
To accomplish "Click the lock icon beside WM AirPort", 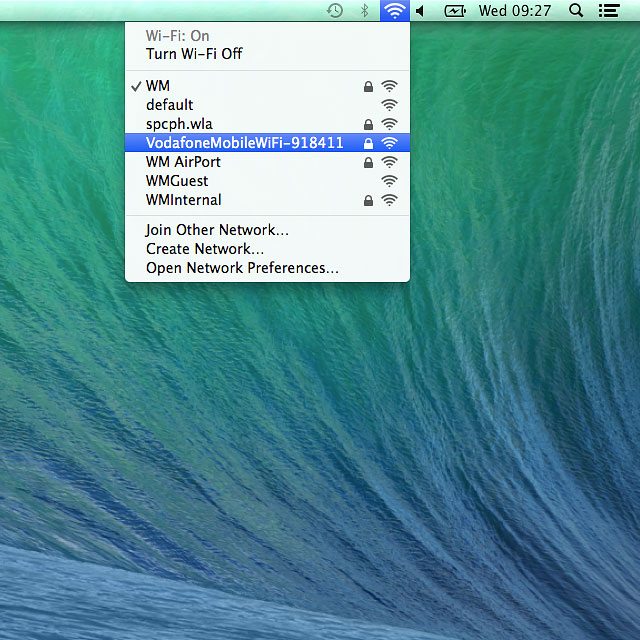I will [368, 162].
